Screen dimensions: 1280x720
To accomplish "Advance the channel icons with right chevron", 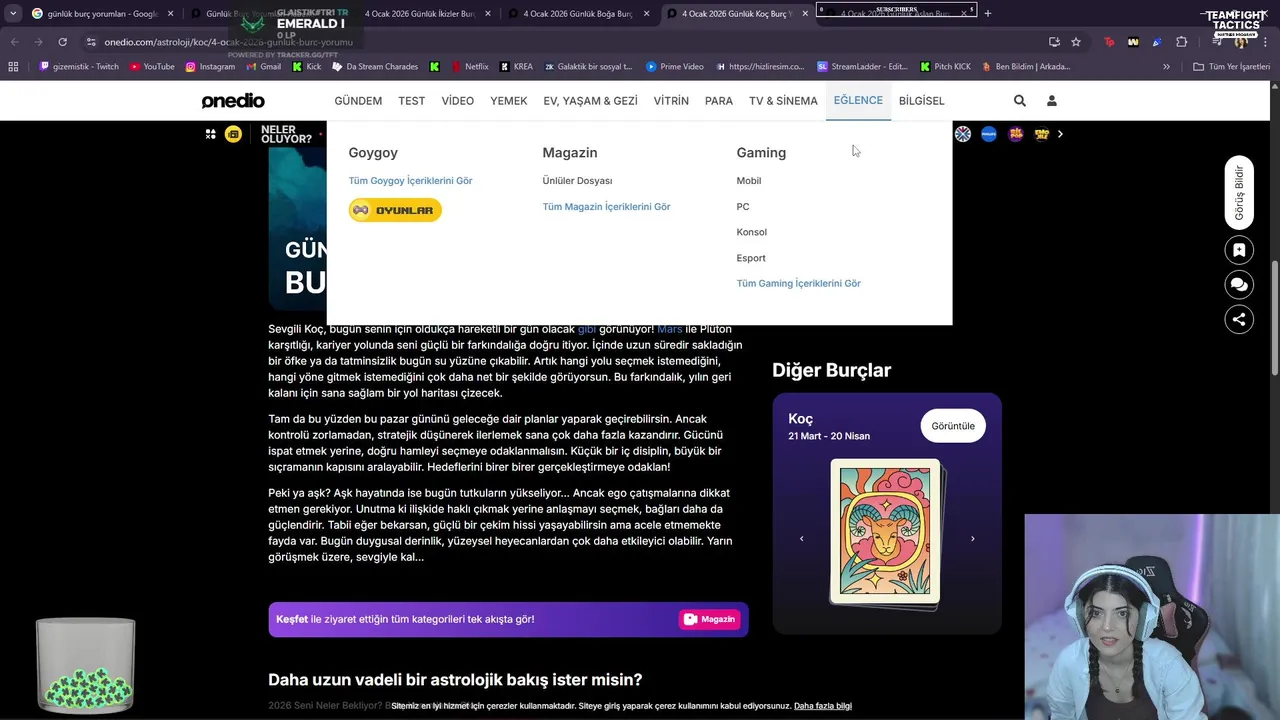I will tap(1060, 134).
